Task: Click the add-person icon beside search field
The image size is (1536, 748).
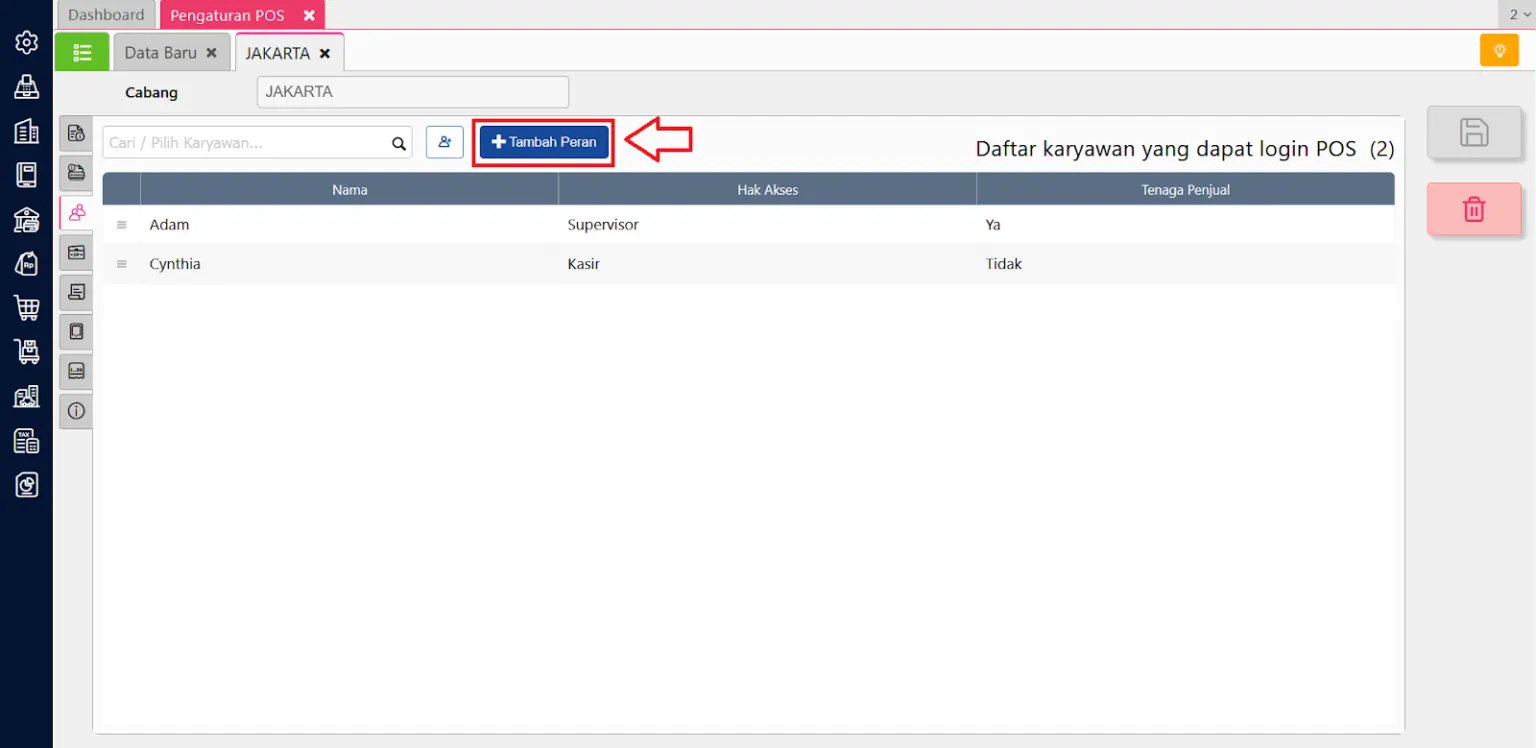Action: [444, 142]
